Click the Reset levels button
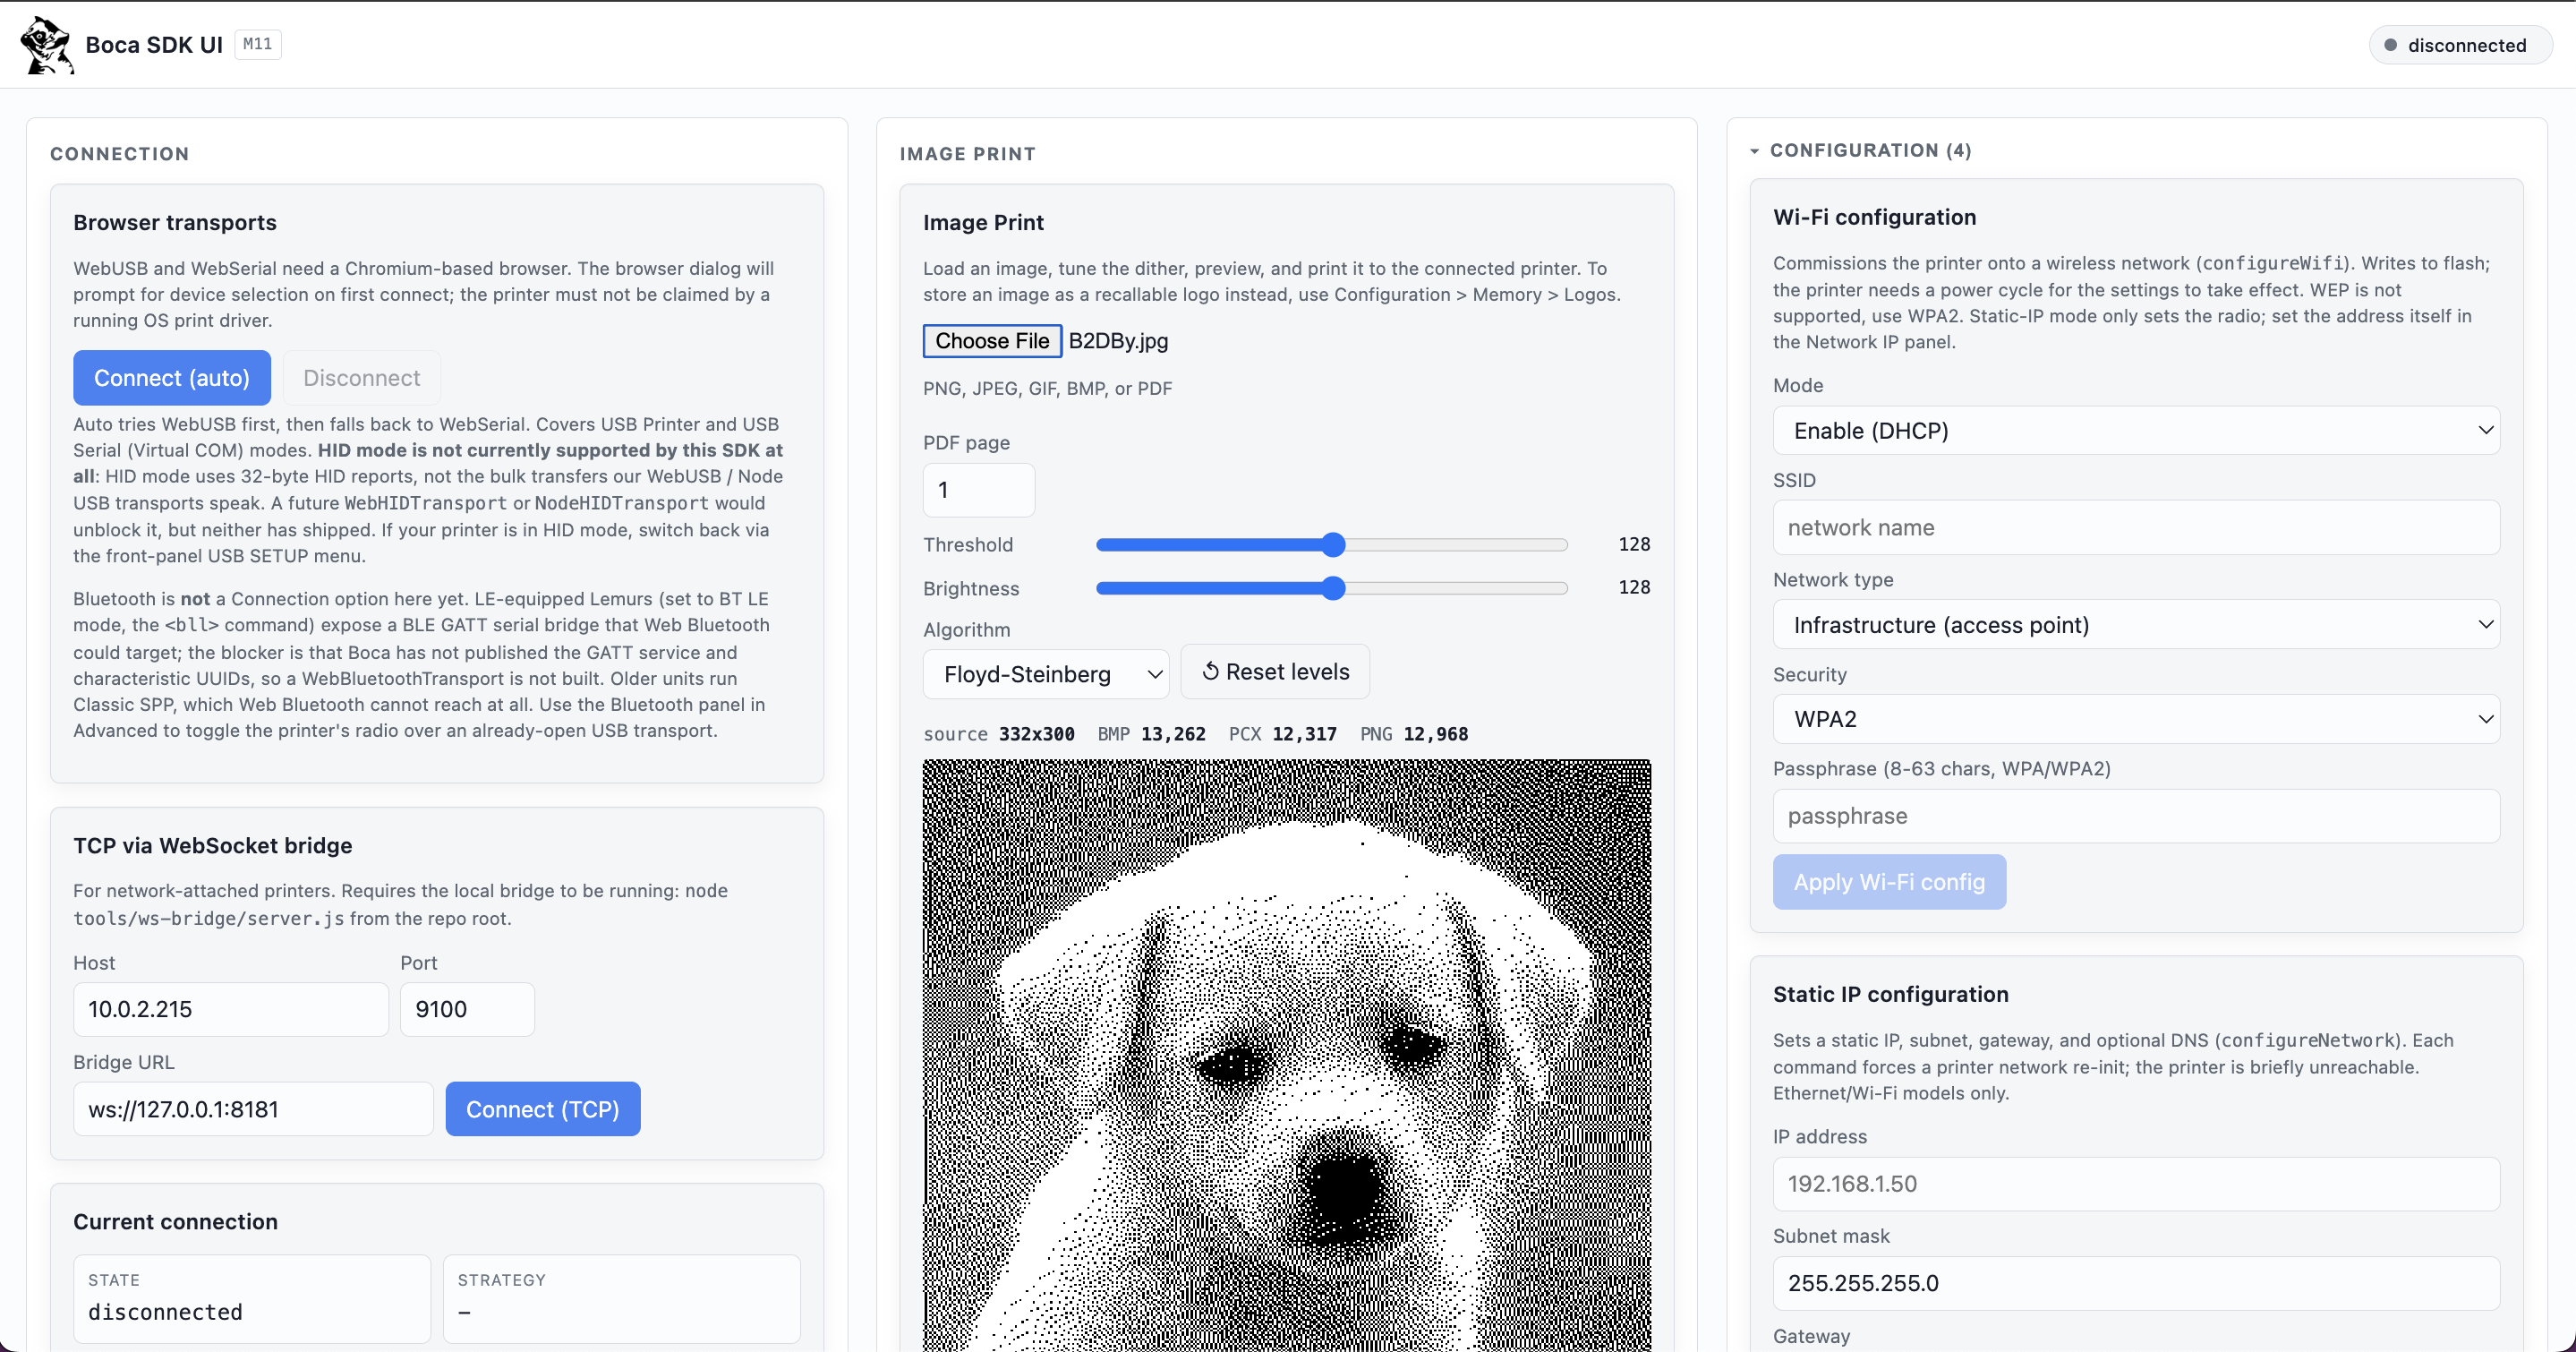Viewport: 2576px width, 1352px height. pos(1275,672)
